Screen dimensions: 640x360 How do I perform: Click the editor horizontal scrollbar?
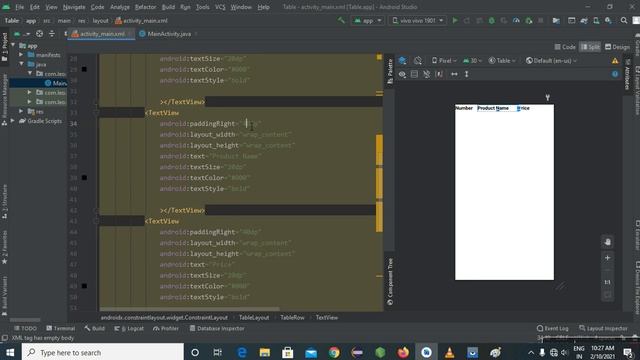click(189, 309)
